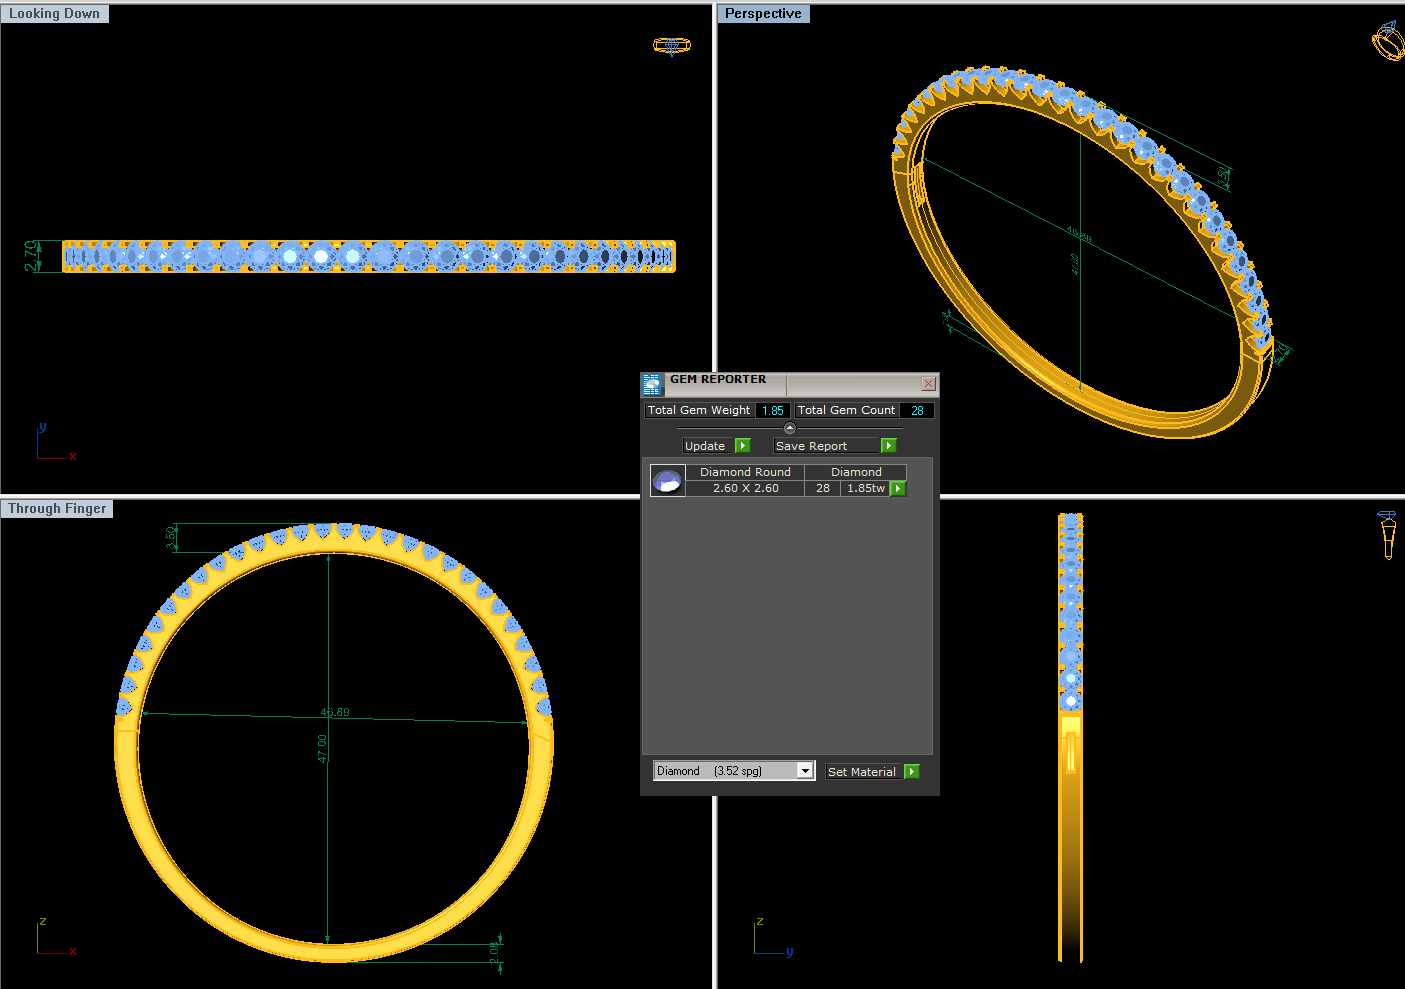1405x989 pixels.
Task: Click the Total Gem Count label
Action: [x=847, y=411]
